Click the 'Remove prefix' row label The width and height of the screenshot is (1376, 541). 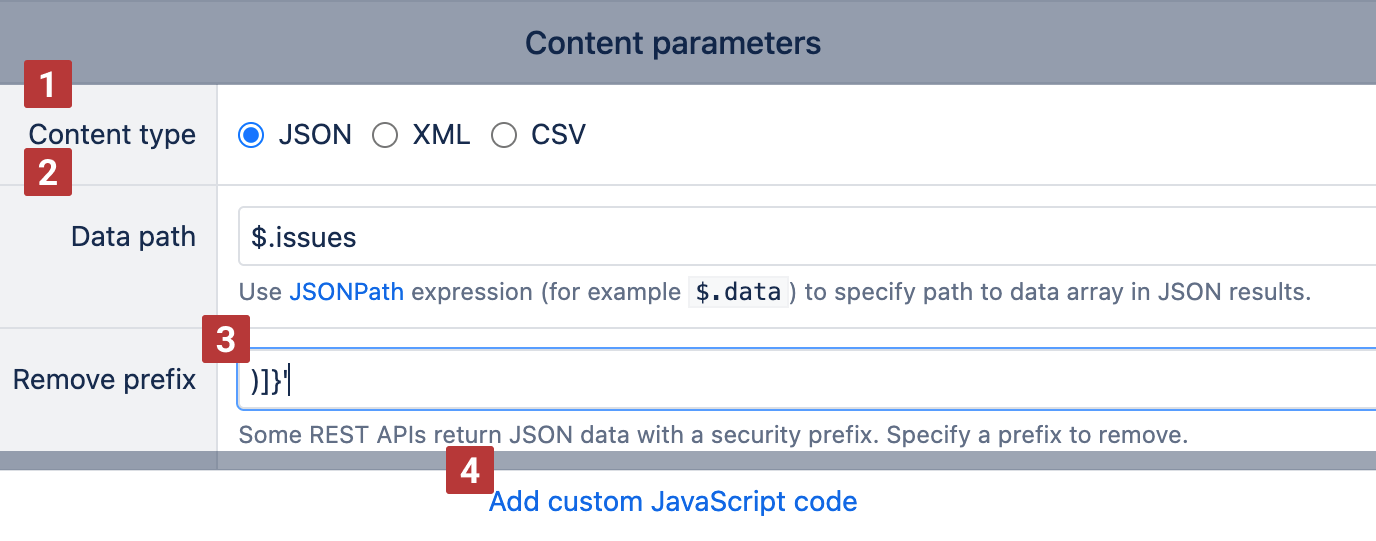click(x=104, y=380)
